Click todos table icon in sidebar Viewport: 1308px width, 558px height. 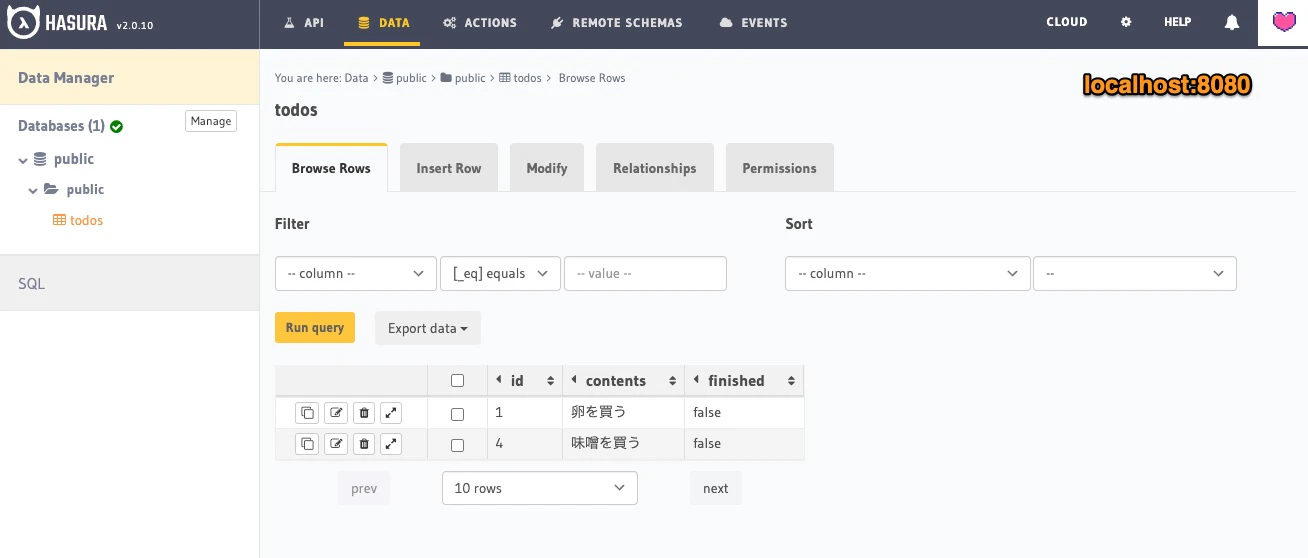click(x=59, y=220)
